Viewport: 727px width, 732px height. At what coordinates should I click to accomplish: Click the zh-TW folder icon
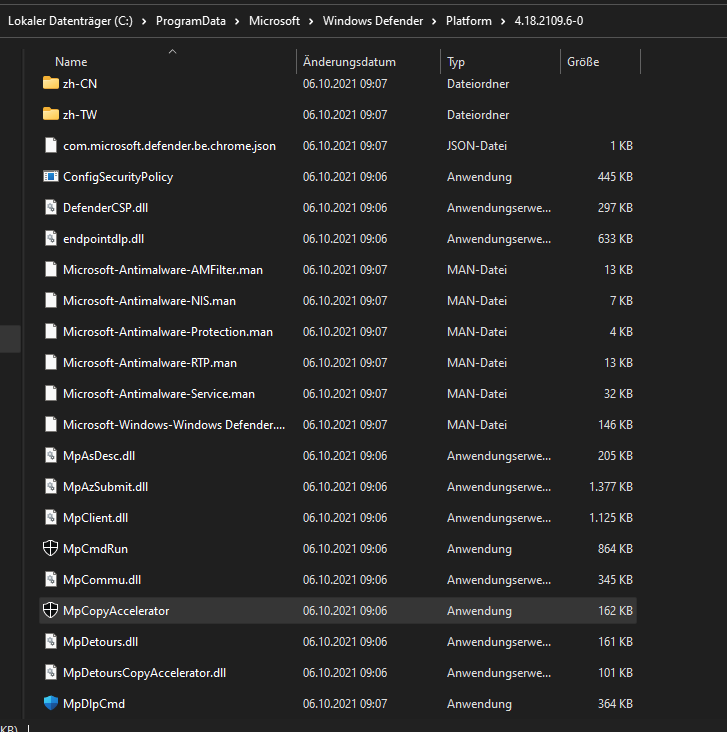[x=51, y=115]
